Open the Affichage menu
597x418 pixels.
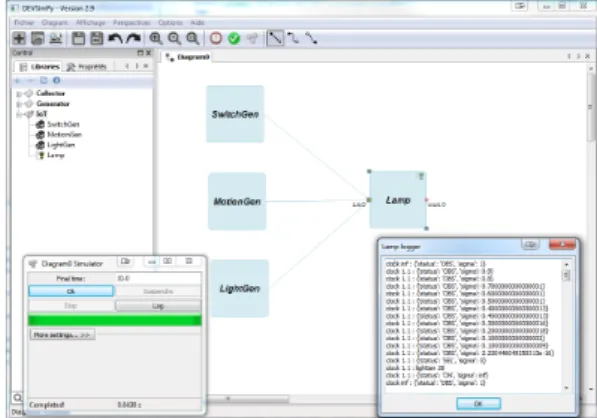[x=90, y=22]
